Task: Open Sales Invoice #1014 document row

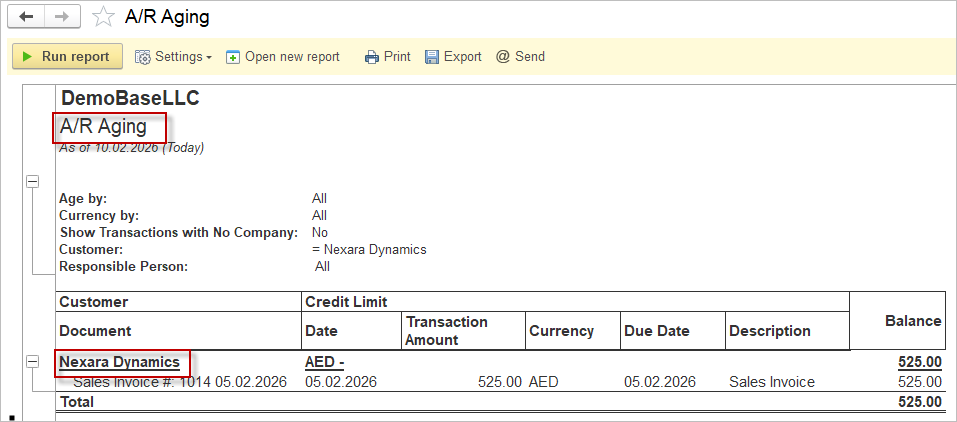Action: coord(180,382)
